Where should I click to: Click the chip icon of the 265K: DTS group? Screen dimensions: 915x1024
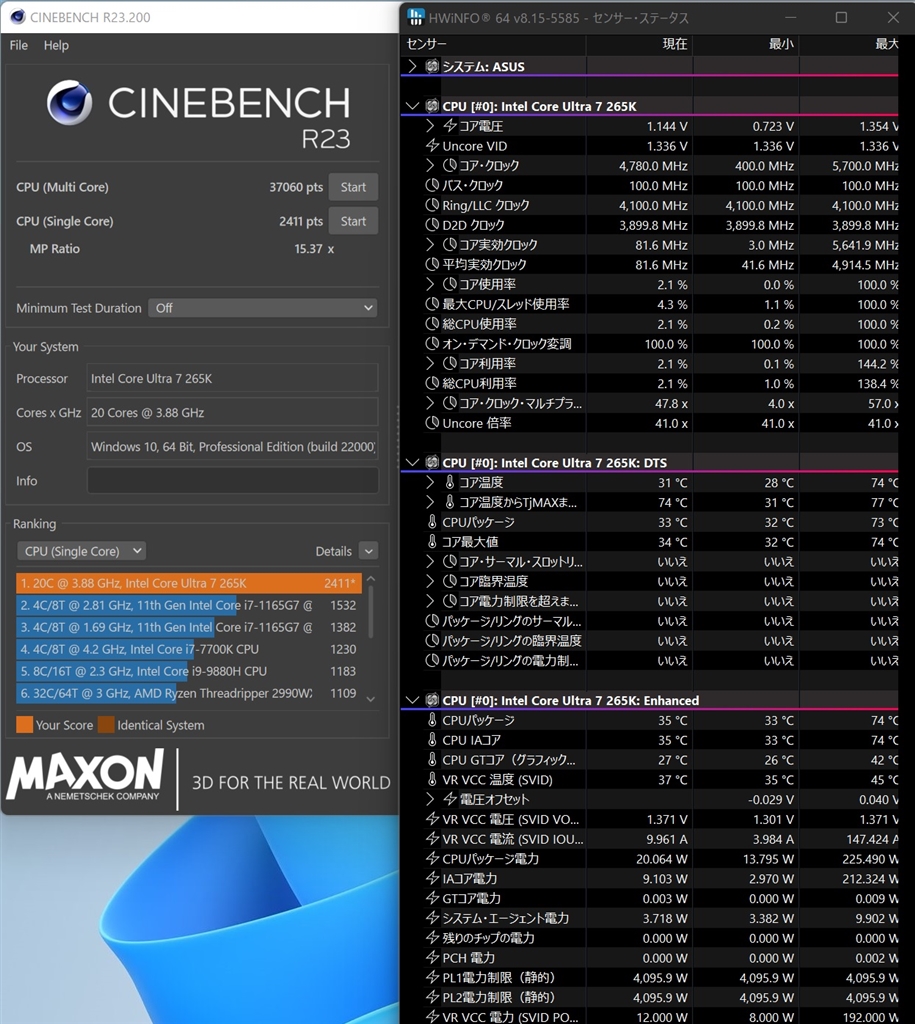coord(432,462)
